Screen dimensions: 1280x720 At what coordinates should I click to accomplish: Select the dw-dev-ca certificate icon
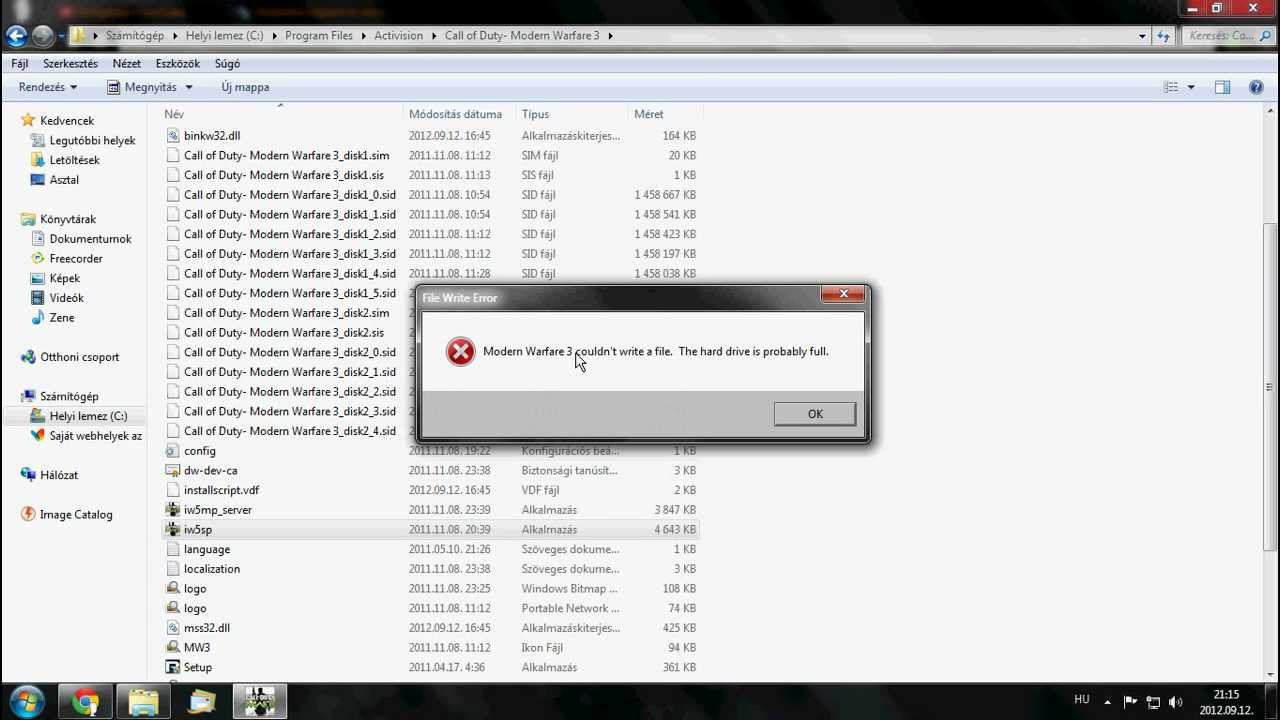[172, 470]
